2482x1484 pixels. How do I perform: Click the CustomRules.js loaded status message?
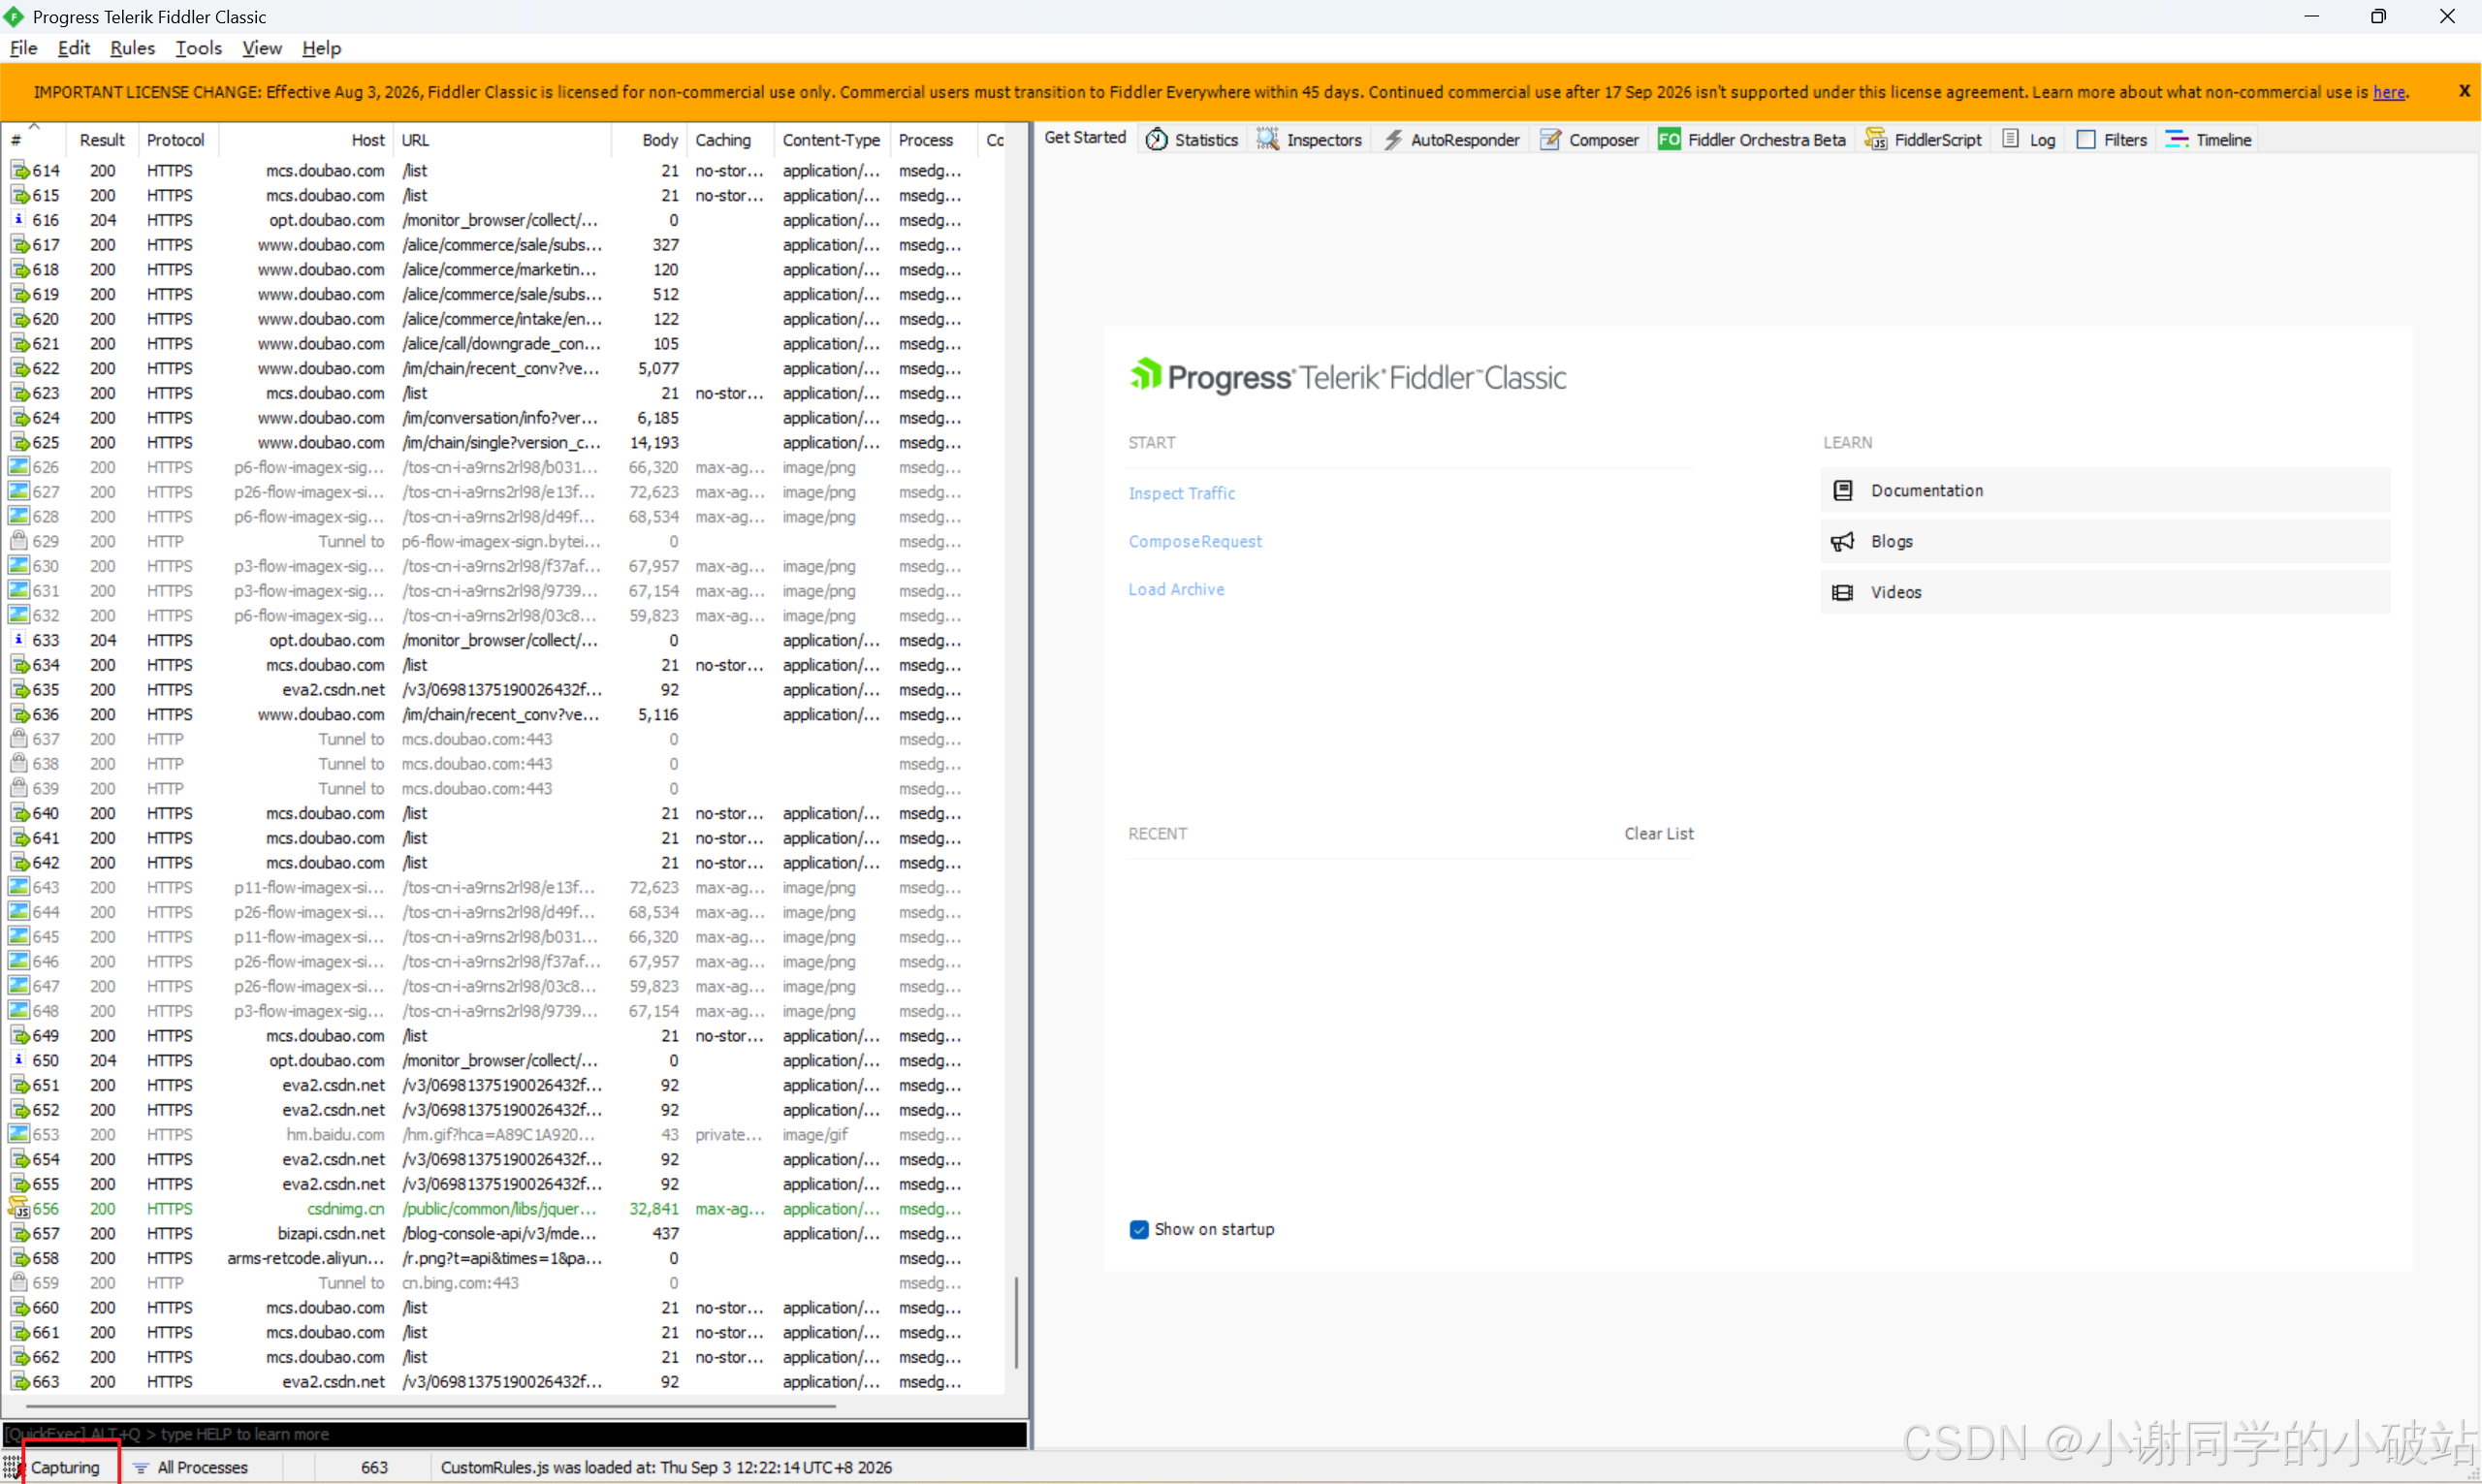click(x=666, y=1468)
